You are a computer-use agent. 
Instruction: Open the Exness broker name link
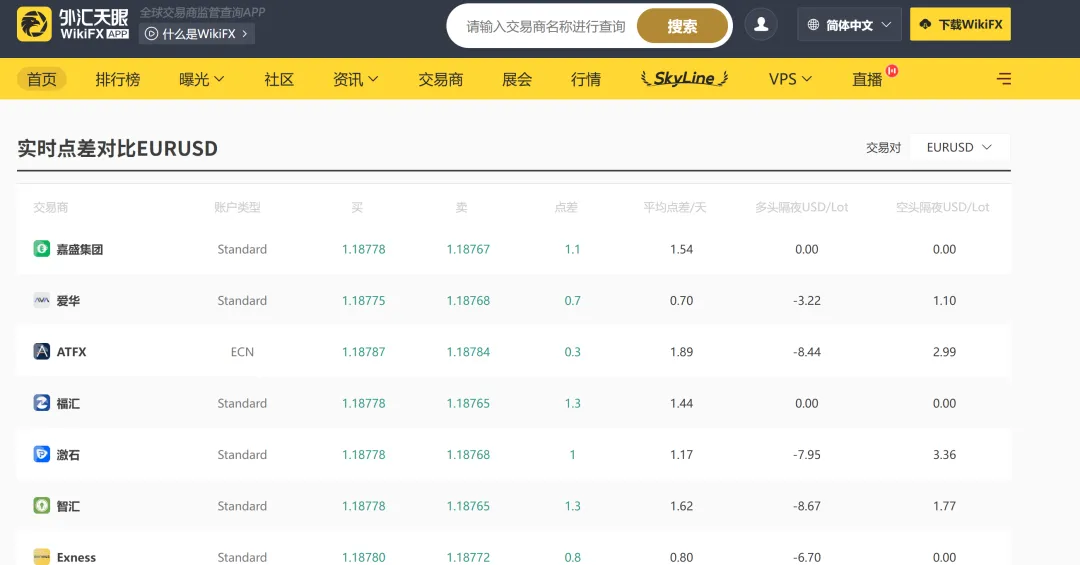(x=76, y=557)
